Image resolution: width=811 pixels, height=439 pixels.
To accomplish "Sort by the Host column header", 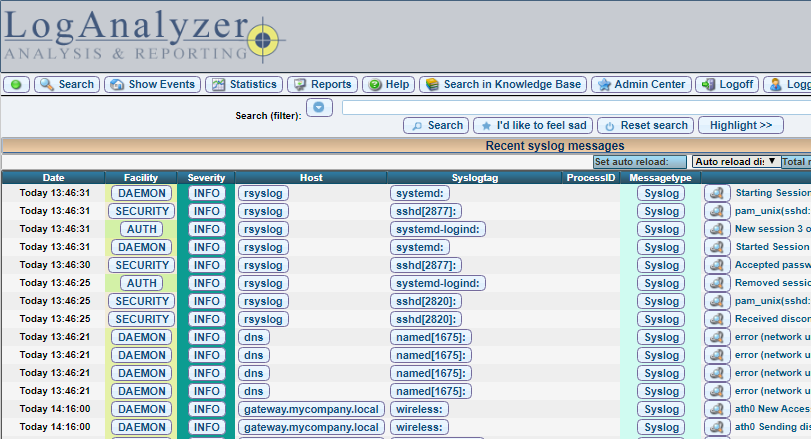I will point(311,177).
